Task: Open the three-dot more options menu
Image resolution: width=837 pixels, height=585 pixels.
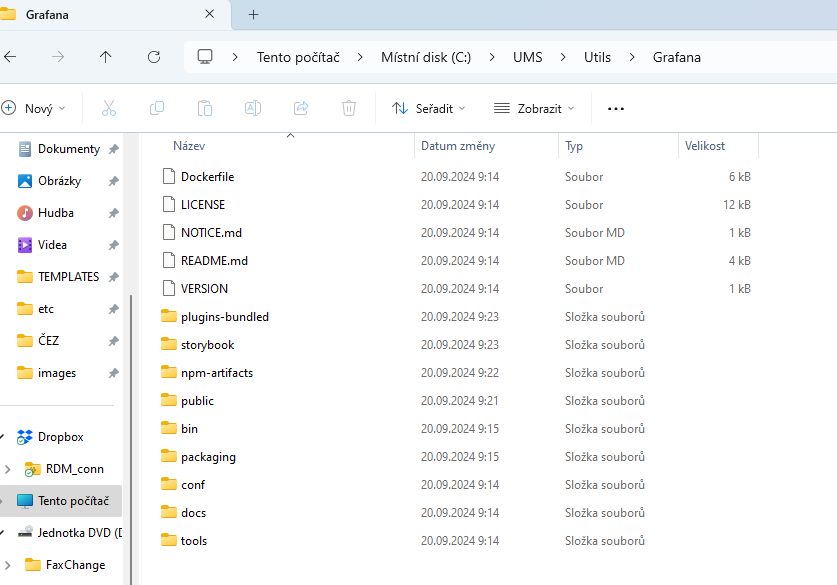Action: click(616, 108)
